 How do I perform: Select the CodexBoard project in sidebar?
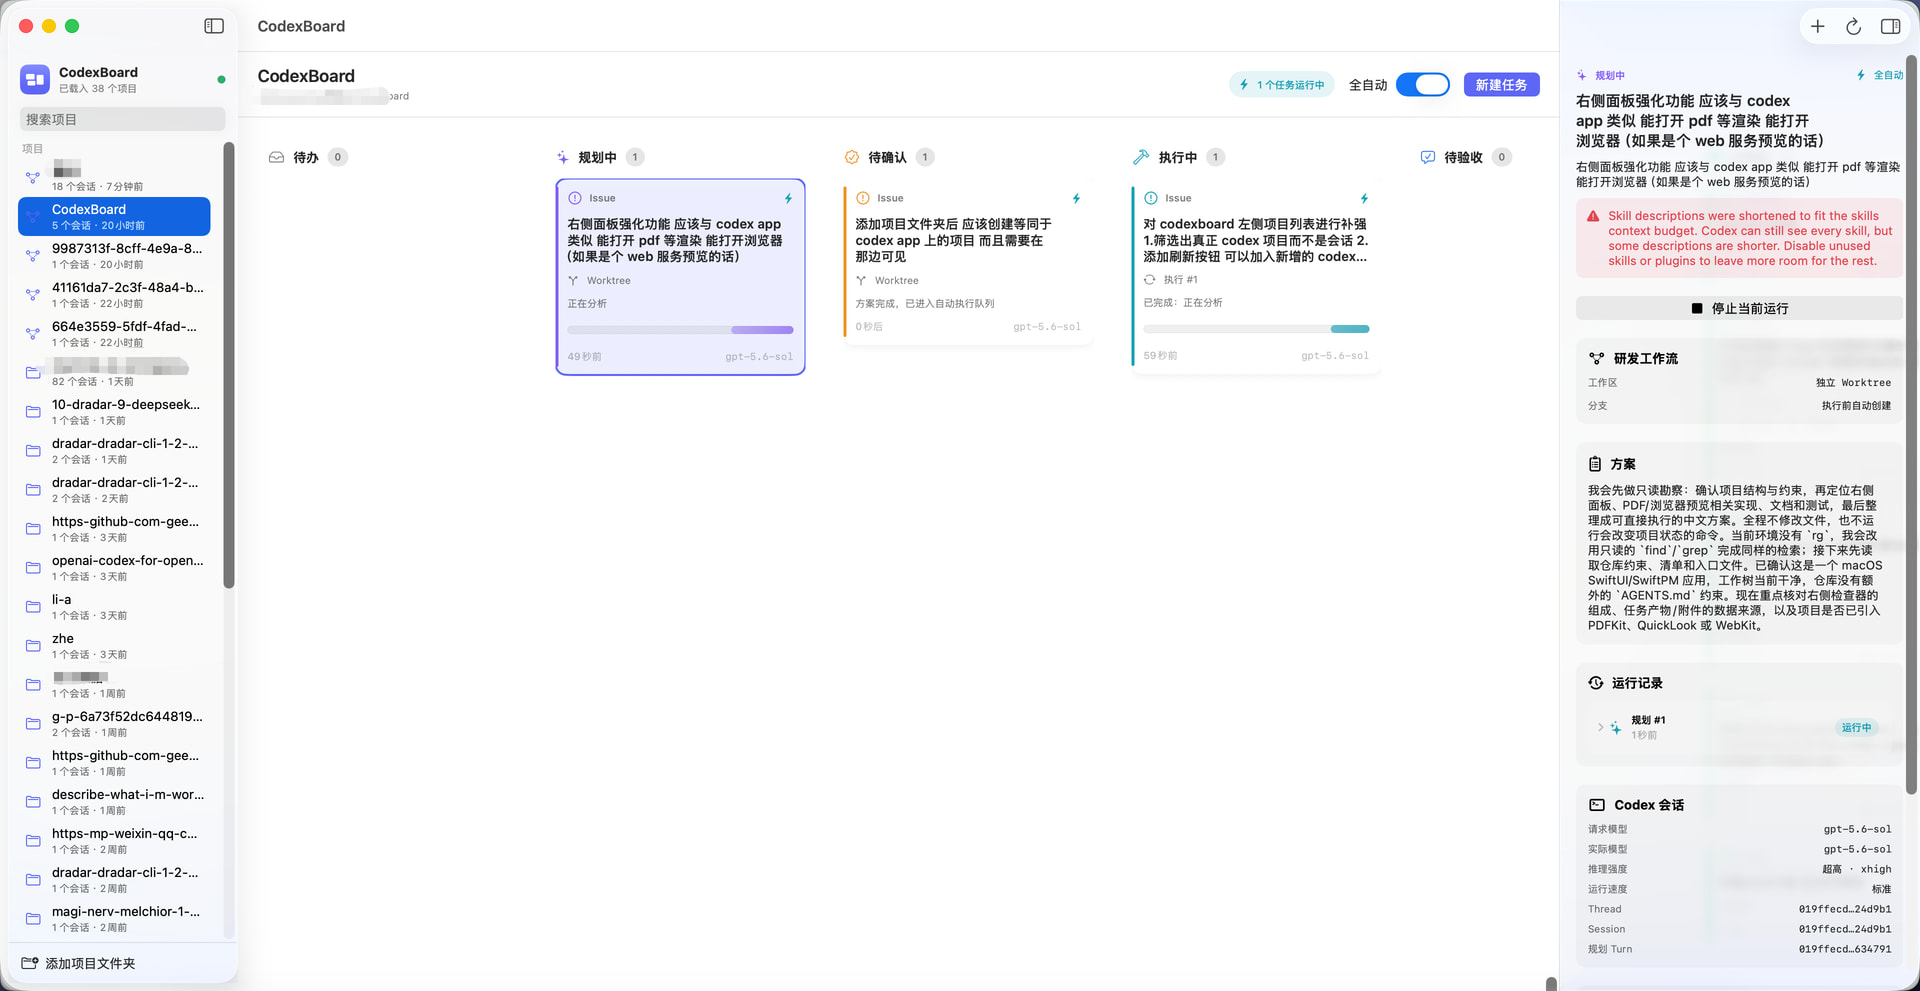(114, 217)
